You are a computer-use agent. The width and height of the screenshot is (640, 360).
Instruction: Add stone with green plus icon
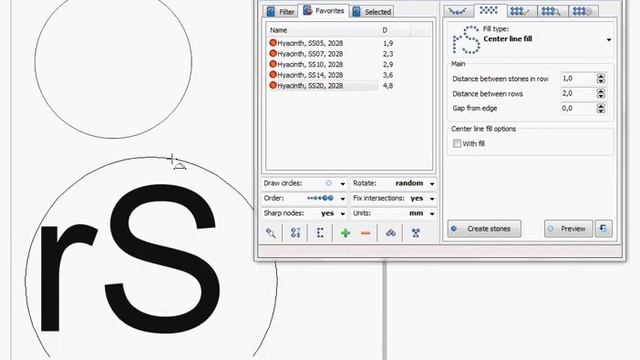[345, 233]
